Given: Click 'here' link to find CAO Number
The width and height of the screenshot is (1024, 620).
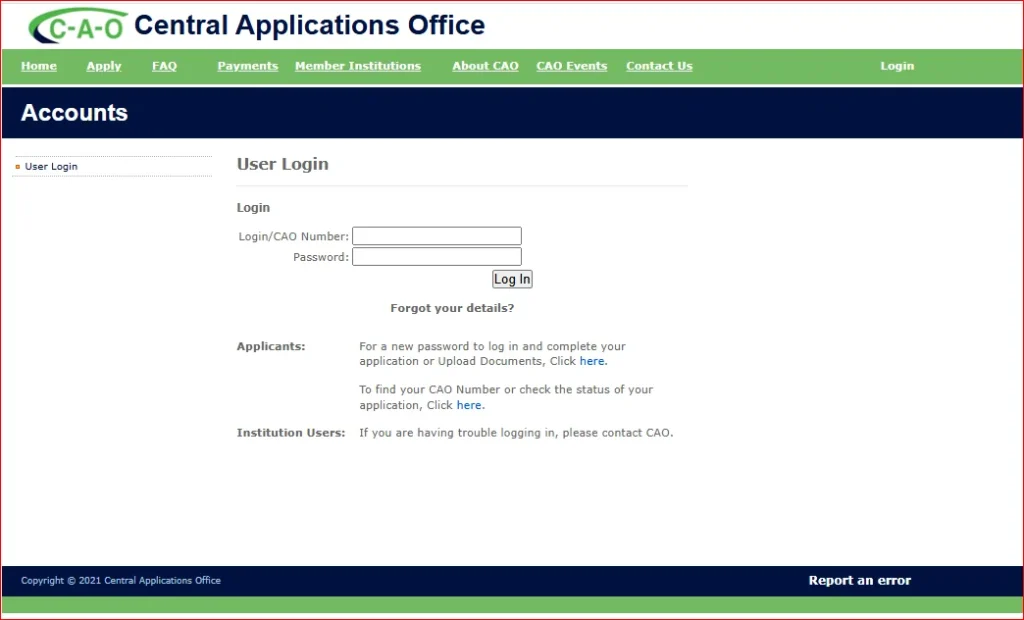Looking at the screenshot, I should (469, 405).
